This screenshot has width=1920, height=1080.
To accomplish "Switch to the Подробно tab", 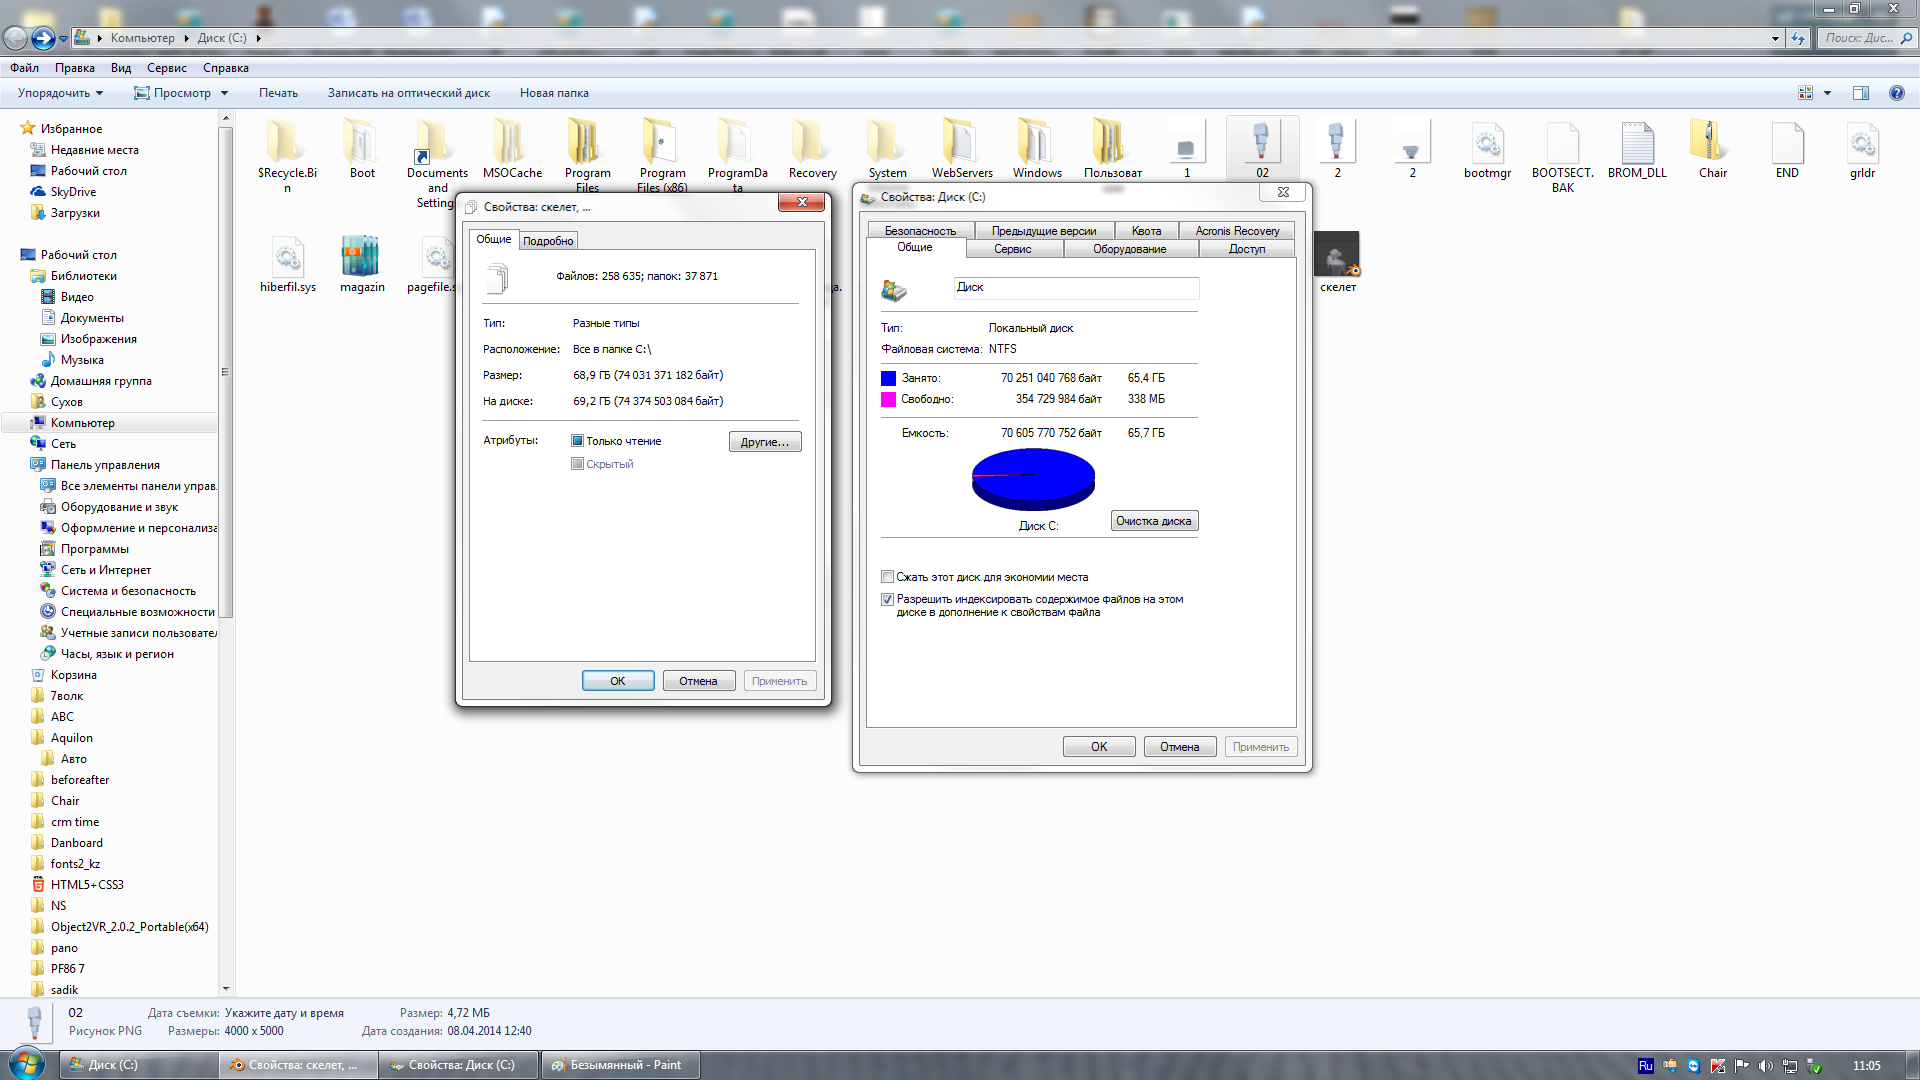I will point(548,241).
